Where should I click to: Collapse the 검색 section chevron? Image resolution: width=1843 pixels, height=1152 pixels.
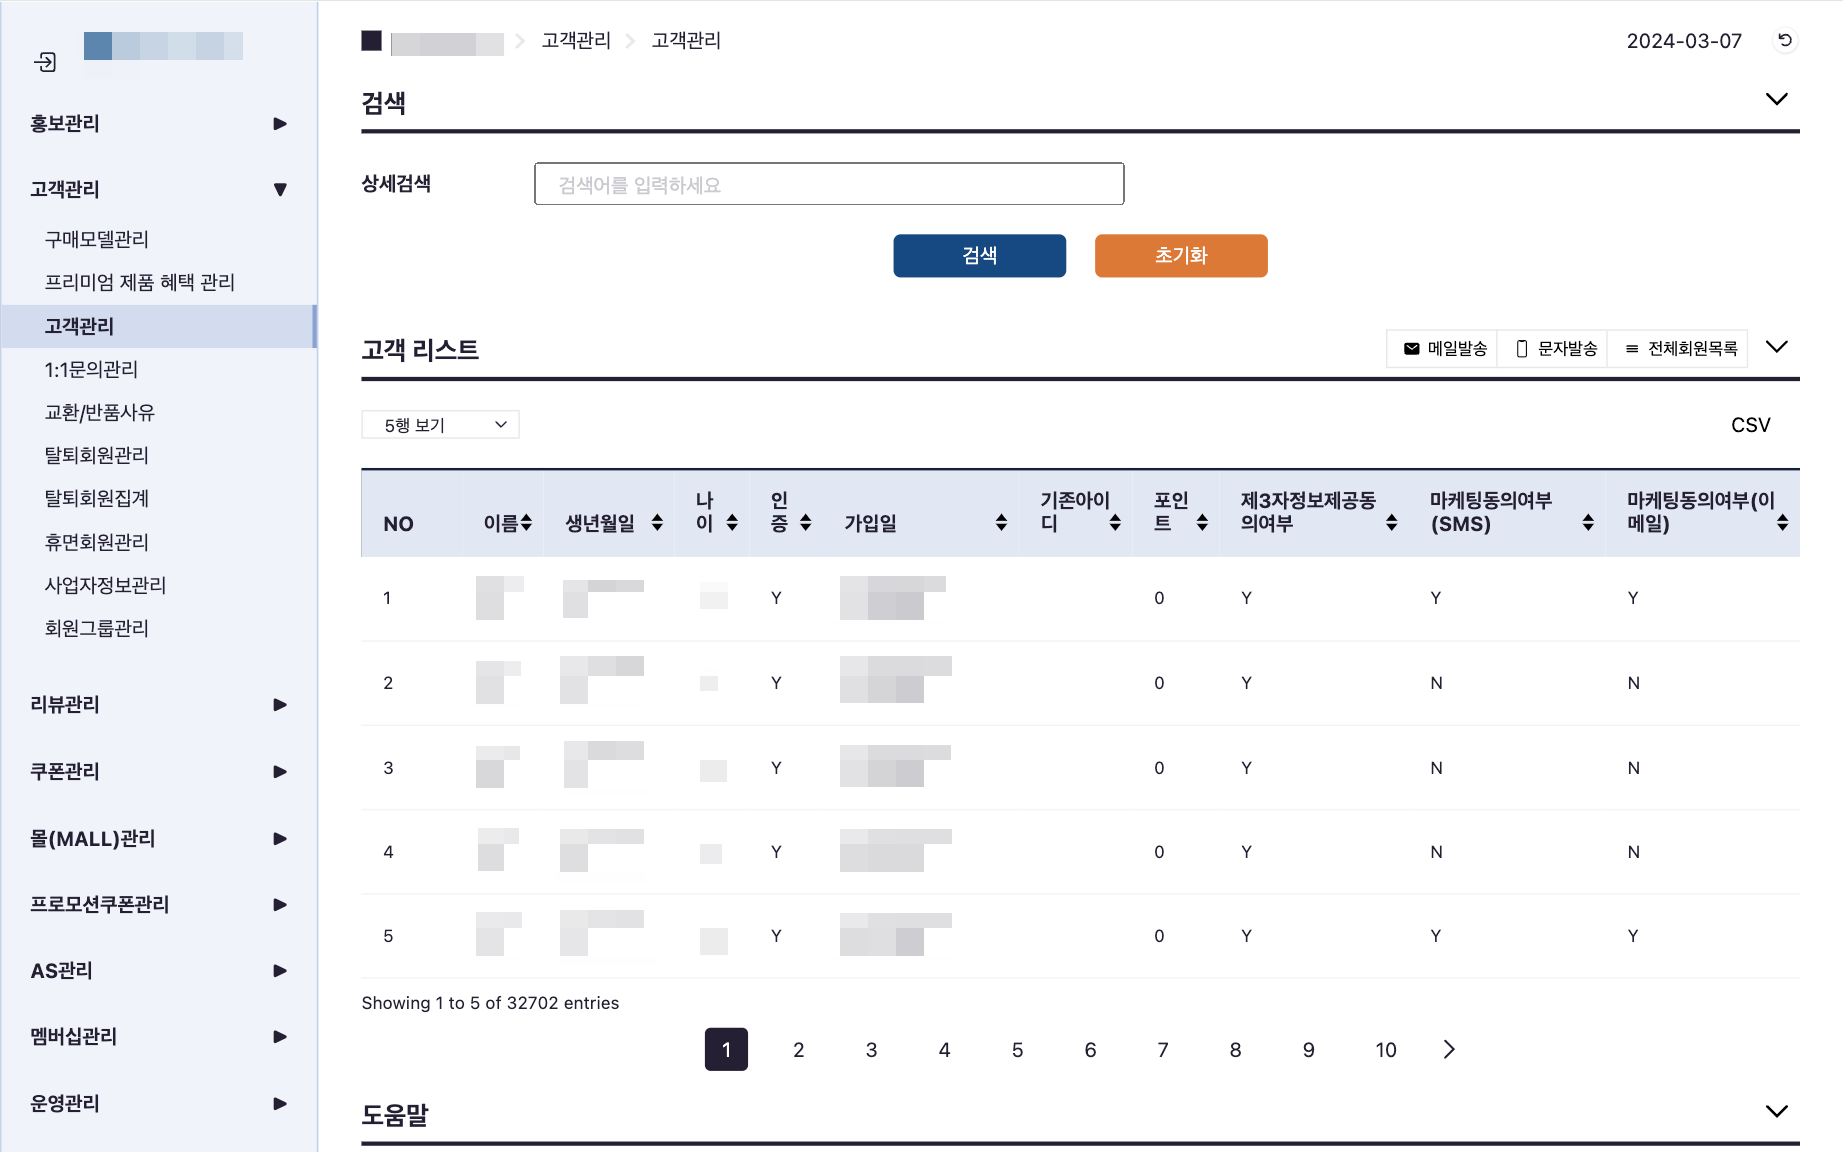coord(1777,99)
